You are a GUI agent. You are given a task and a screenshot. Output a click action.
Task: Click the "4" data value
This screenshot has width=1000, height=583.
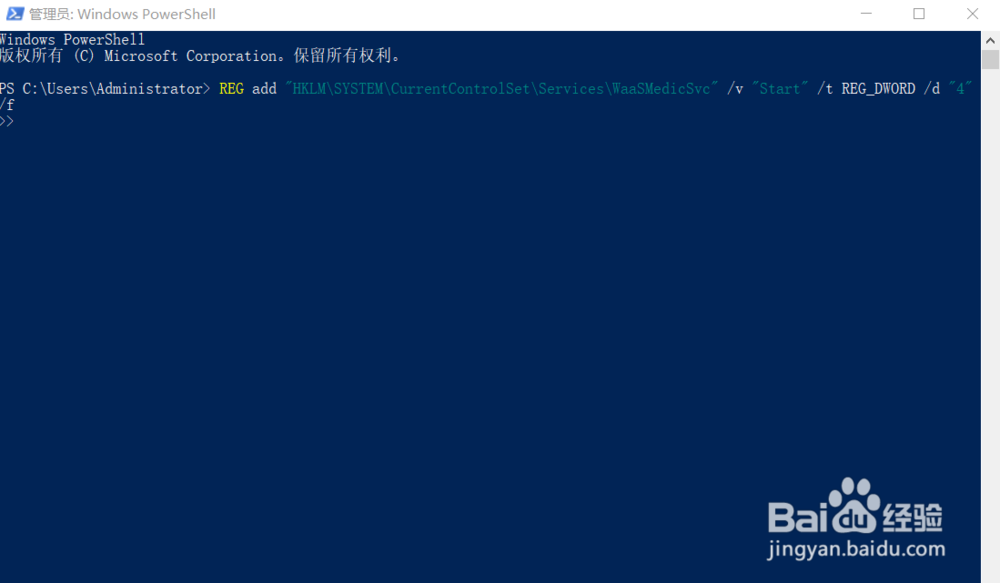tap(960, 89)
